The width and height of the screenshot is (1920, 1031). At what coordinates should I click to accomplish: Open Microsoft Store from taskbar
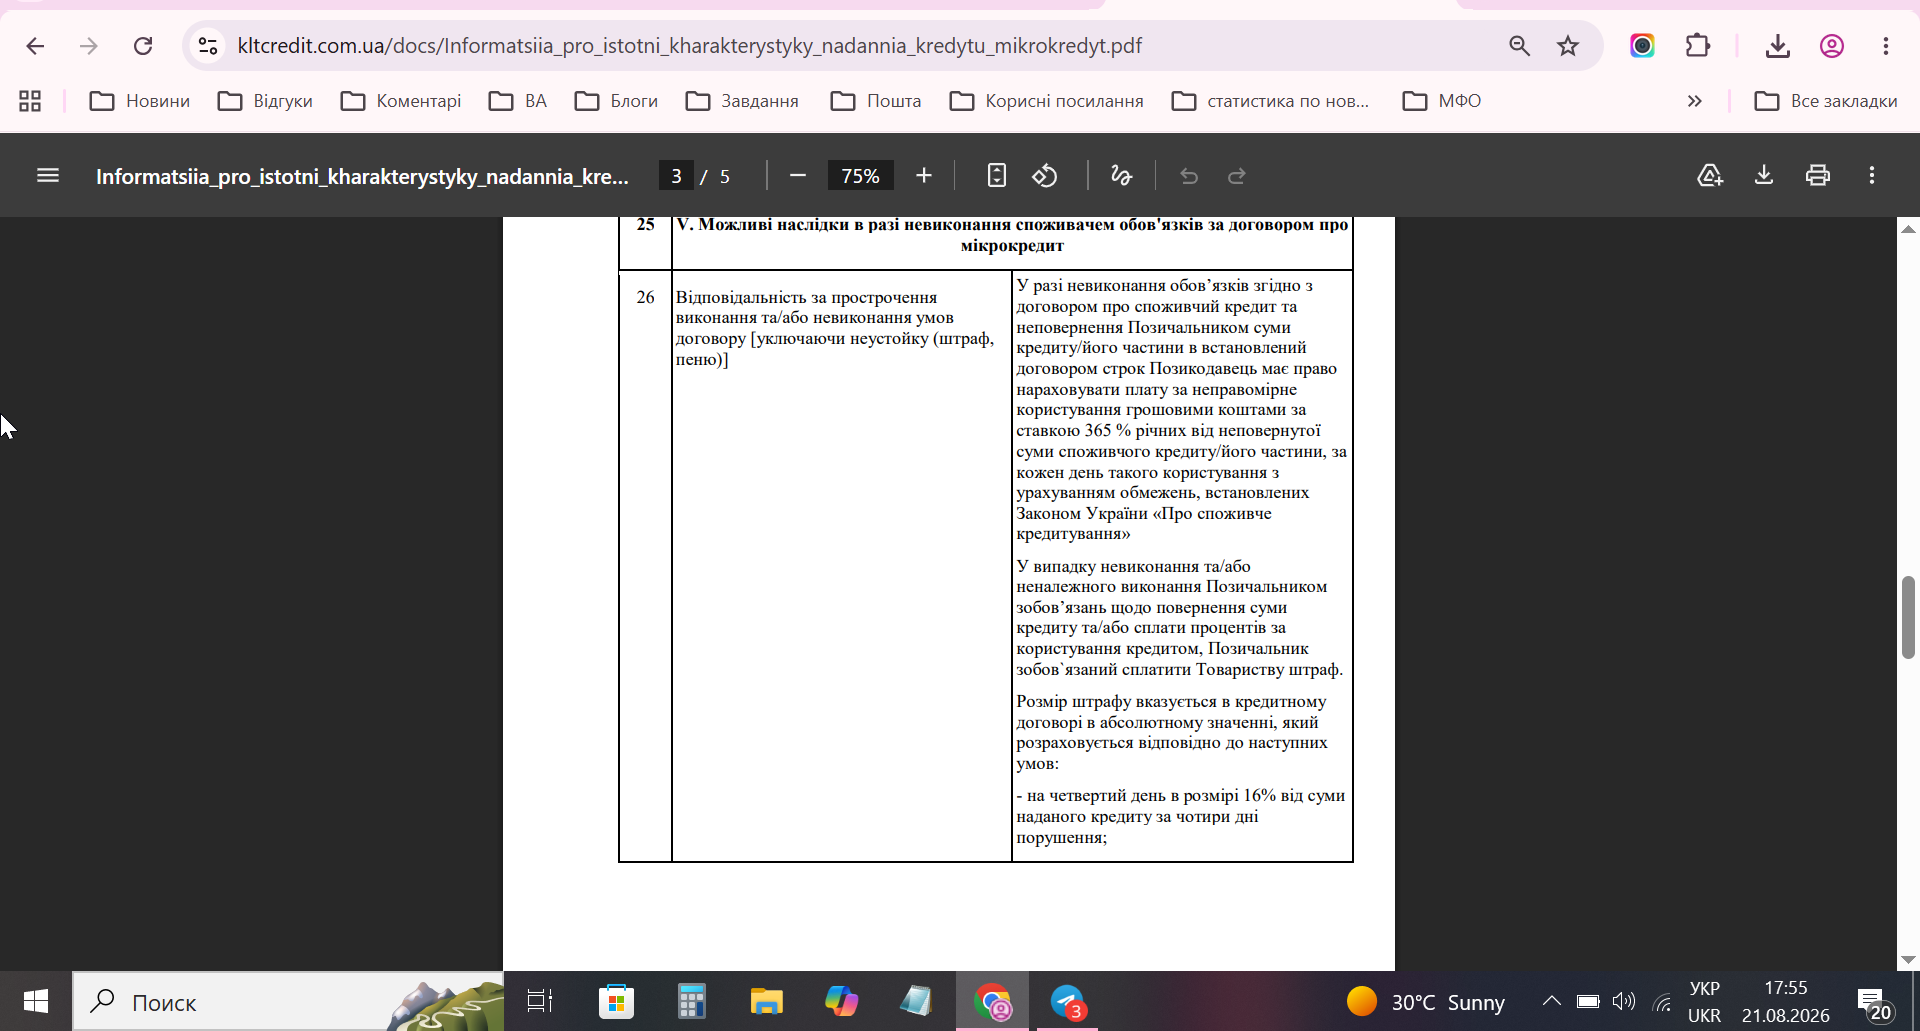pyautogui.click(x=616, y=1001)
